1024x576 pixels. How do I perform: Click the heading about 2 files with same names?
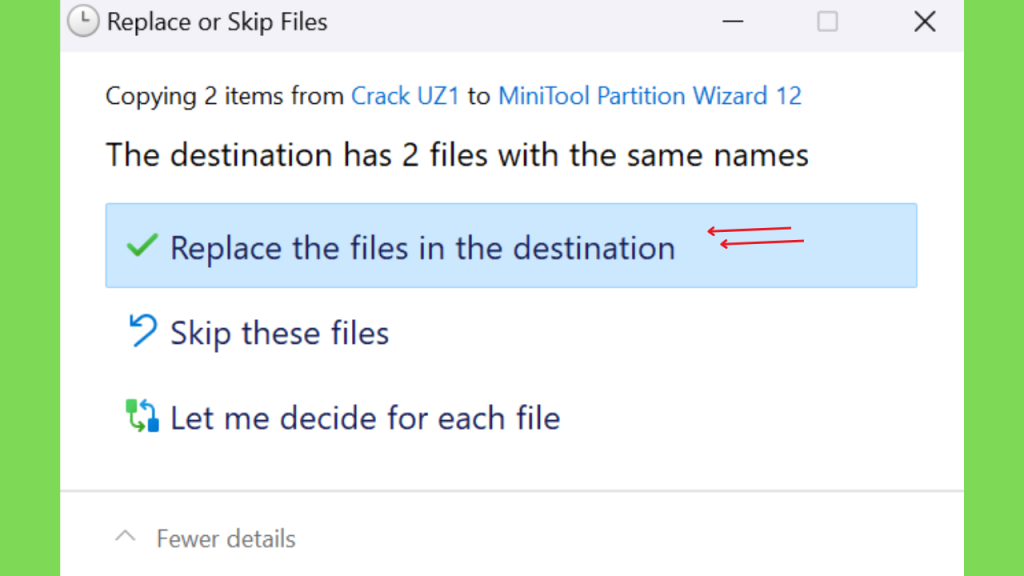click(x=457, y=155)
